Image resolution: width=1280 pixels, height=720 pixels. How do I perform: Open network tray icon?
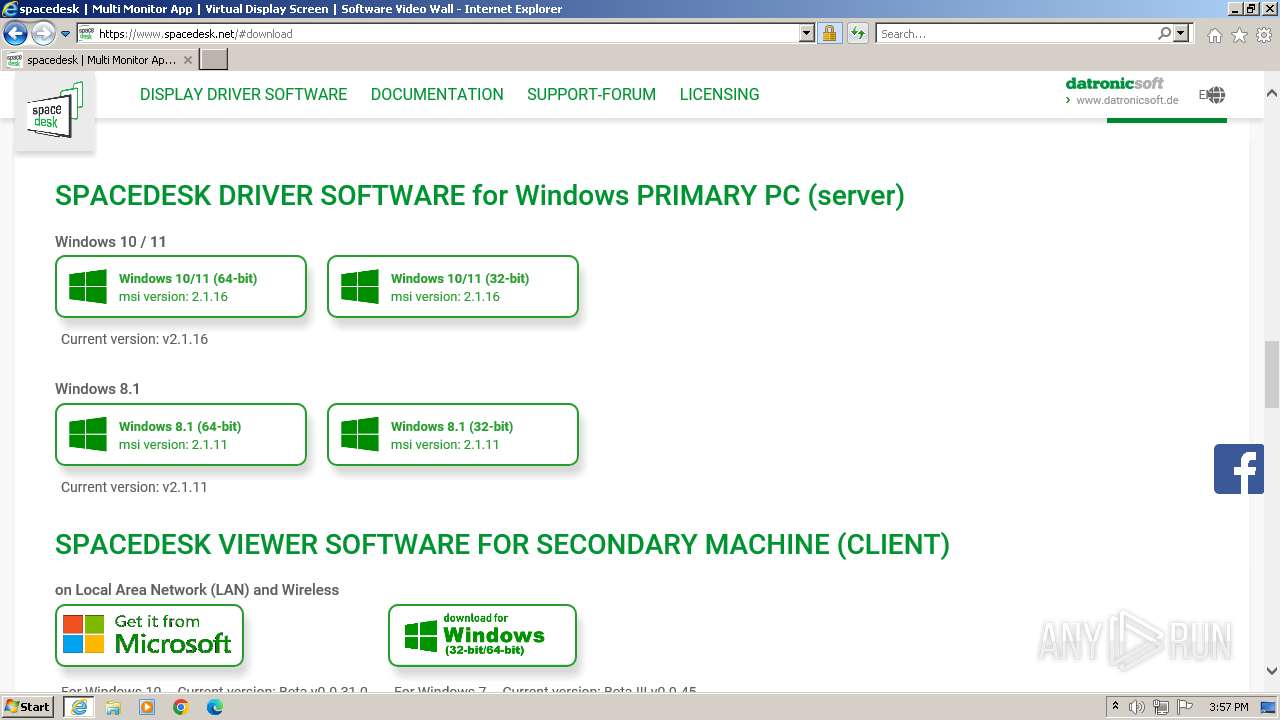coord(1161,707)
